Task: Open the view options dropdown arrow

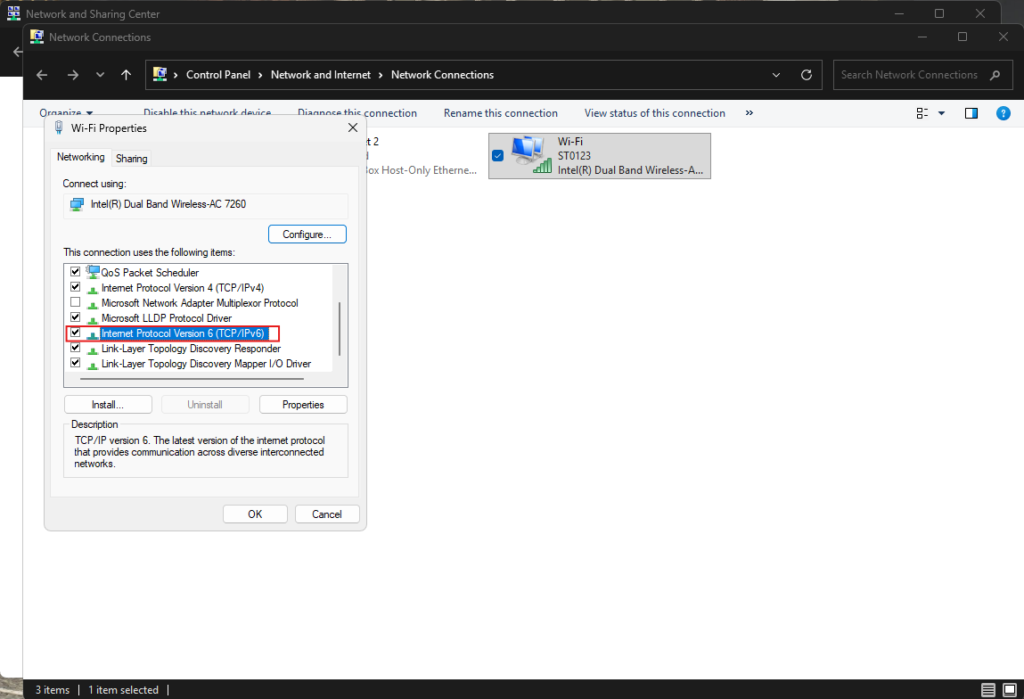Action: click(x=940, y=113)
